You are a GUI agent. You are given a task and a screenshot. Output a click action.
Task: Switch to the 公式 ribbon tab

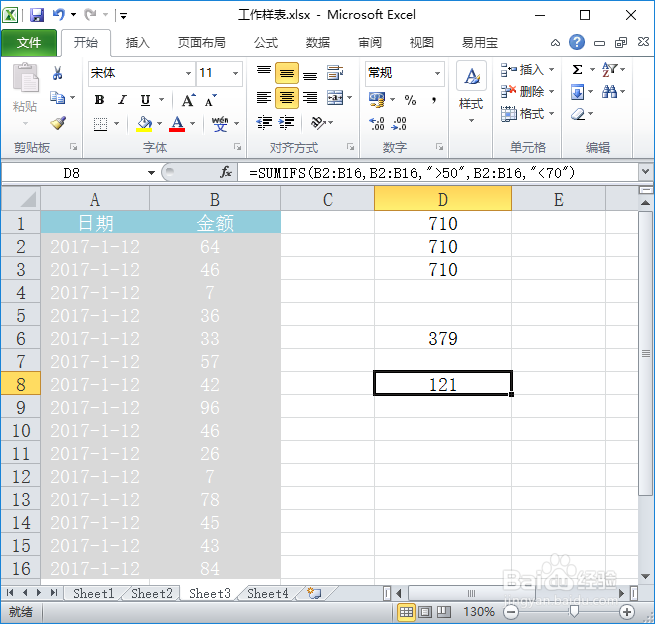[x=266, y=43]
